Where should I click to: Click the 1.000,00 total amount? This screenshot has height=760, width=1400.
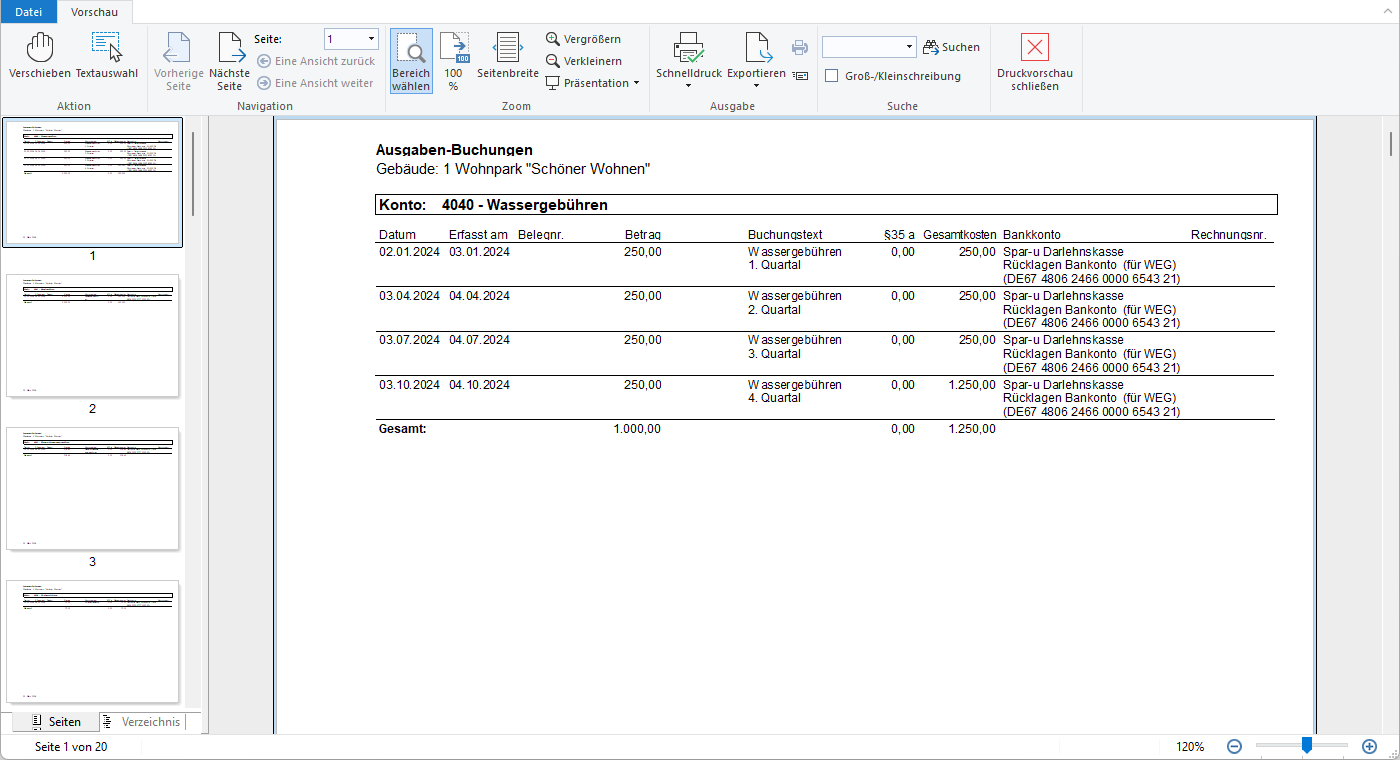637,429
